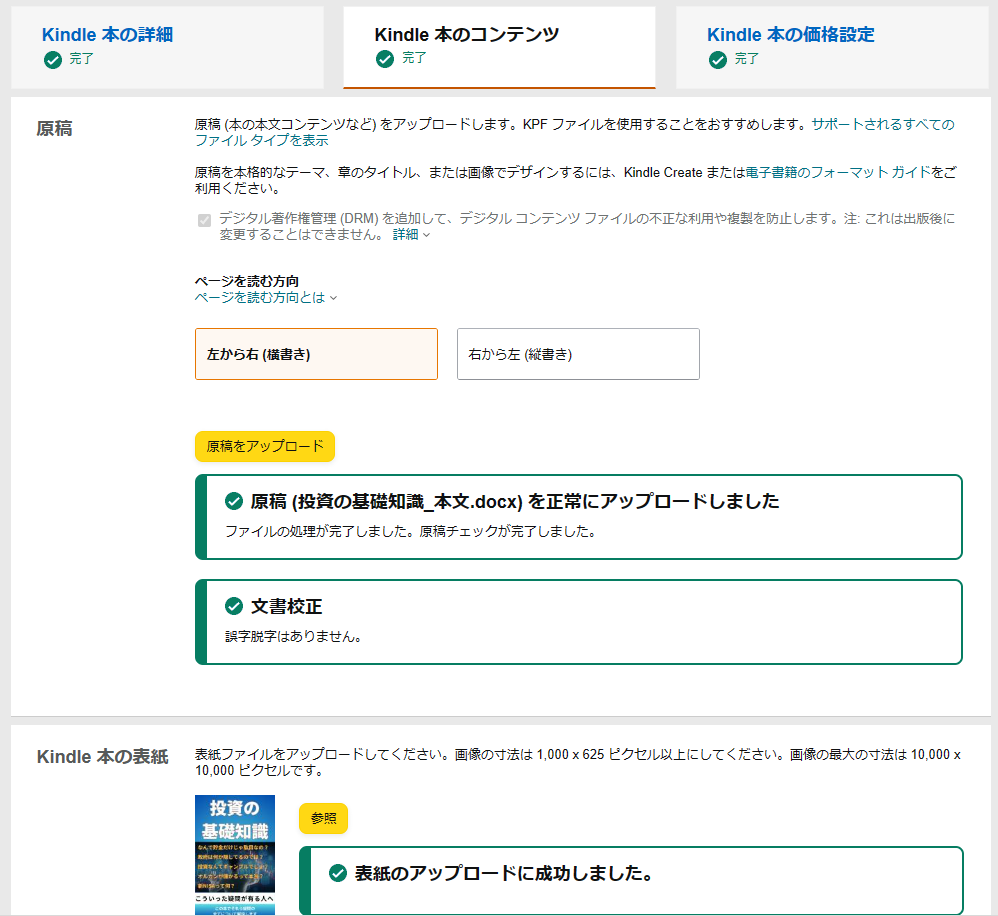Click checkmark icon beside 文書校正
998x916 pixels.
pos(235,606)
